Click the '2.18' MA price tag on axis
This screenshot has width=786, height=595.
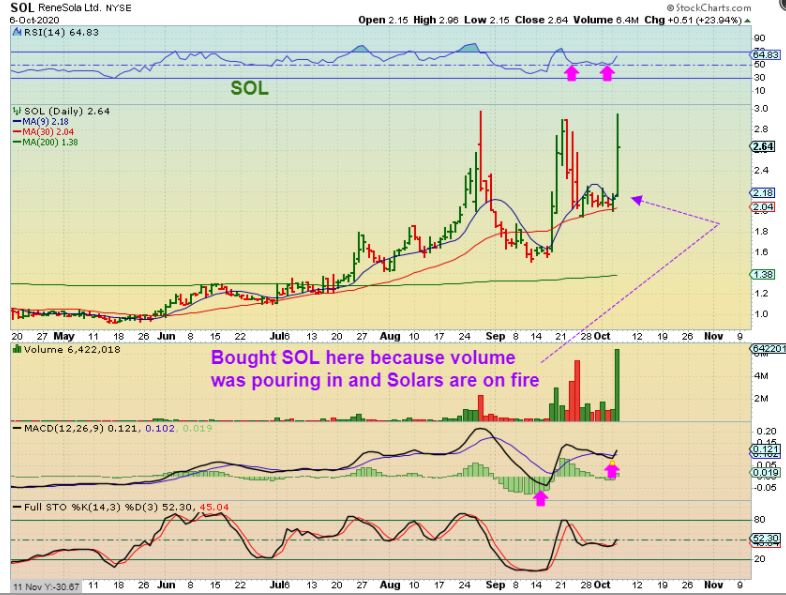[x=762, y=193]
